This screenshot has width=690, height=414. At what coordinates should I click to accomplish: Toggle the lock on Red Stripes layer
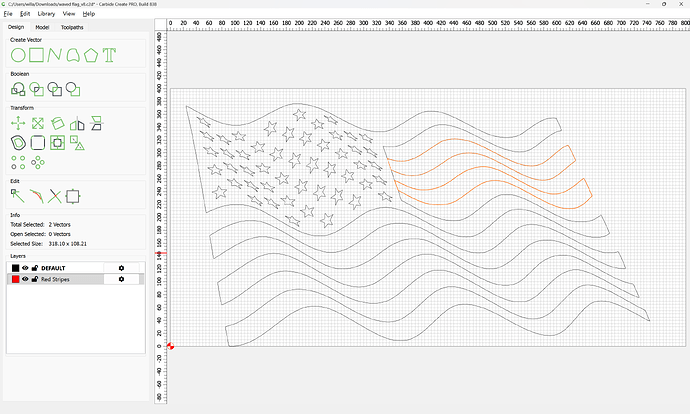[35, 279]
